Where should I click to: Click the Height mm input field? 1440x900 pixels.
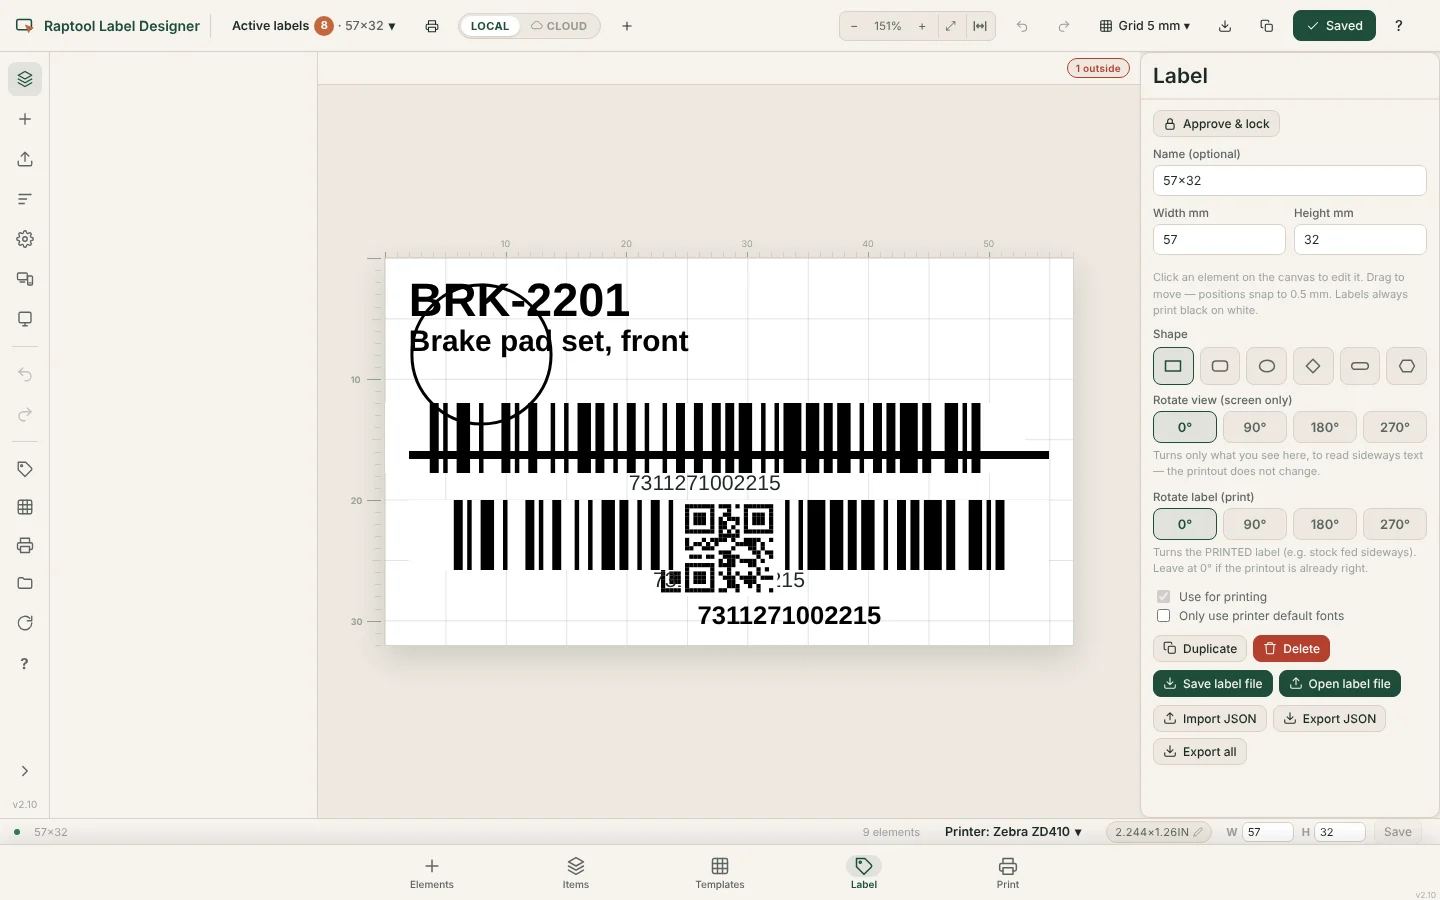[x=1360, y=240]
